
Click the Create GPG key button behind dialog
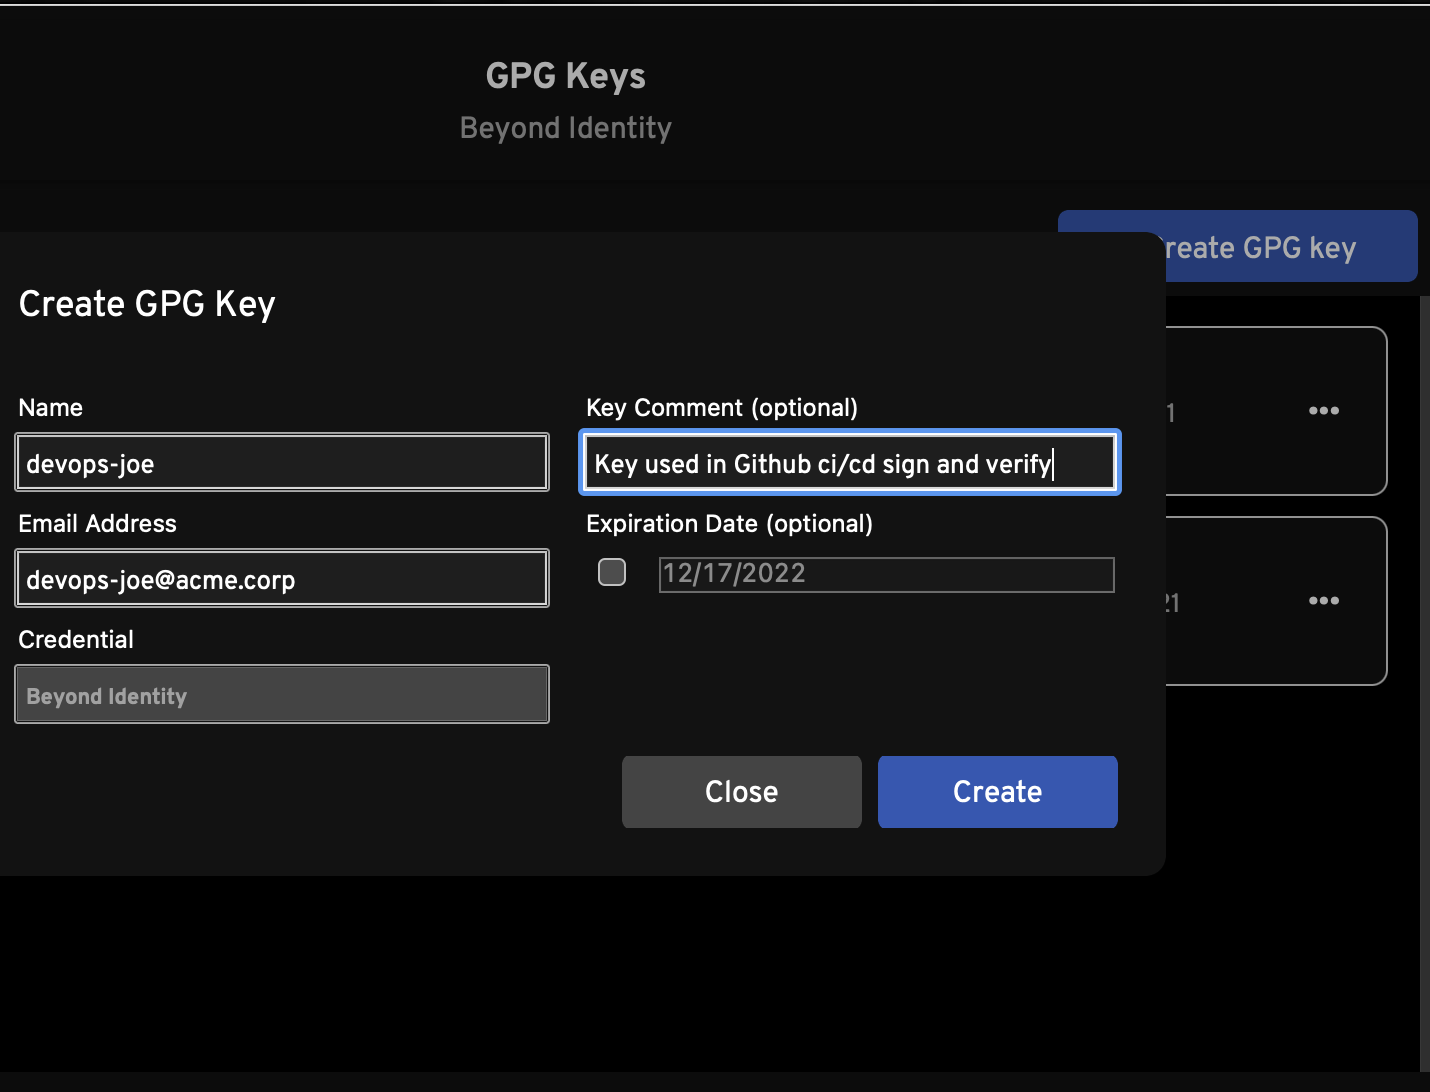[x=1290, y=247]
